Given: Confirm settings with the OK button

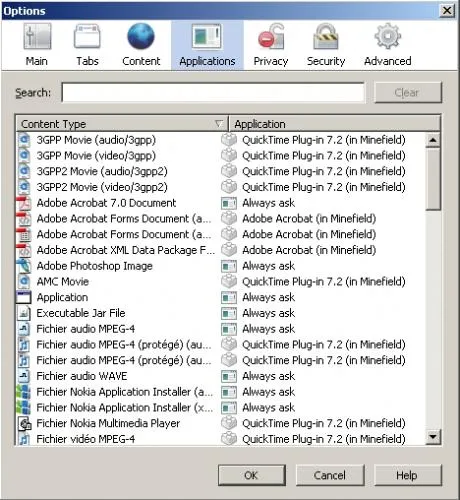Looking at the screenshot, I should [252, 475].
